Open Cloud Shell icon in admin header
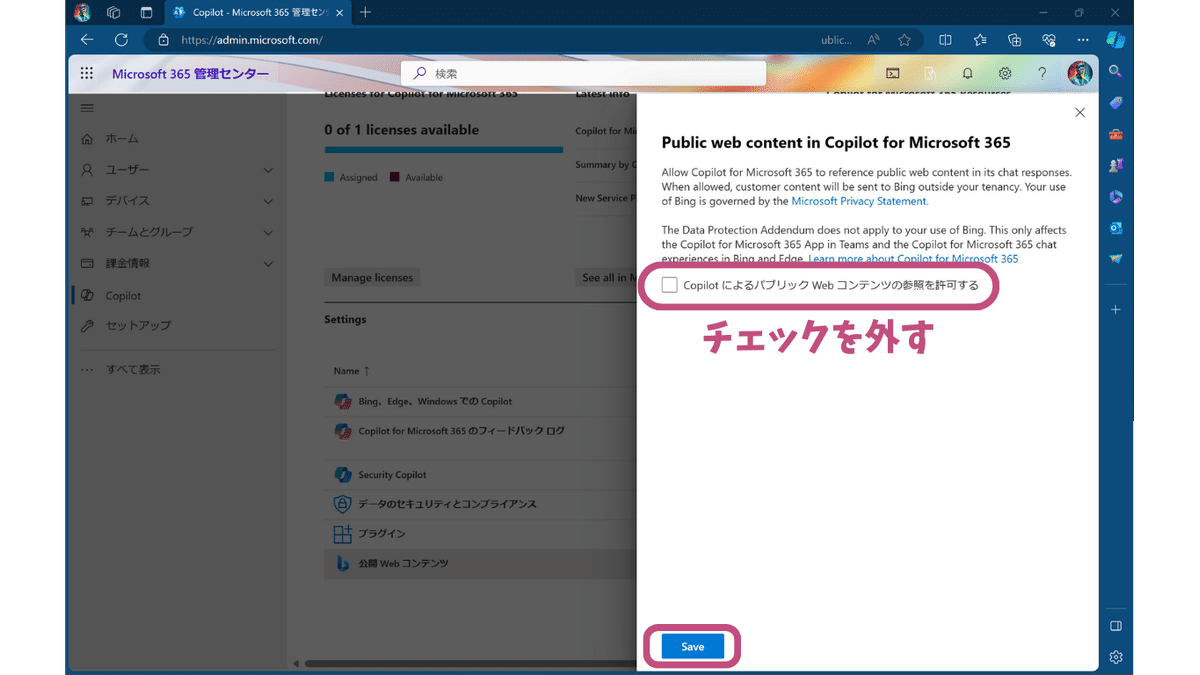1200x675 pixels. click(893, 73)
